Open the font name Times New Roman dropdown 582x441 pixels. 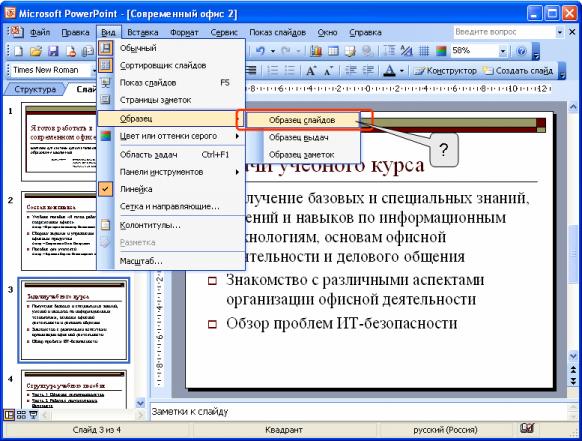[94, 70]
